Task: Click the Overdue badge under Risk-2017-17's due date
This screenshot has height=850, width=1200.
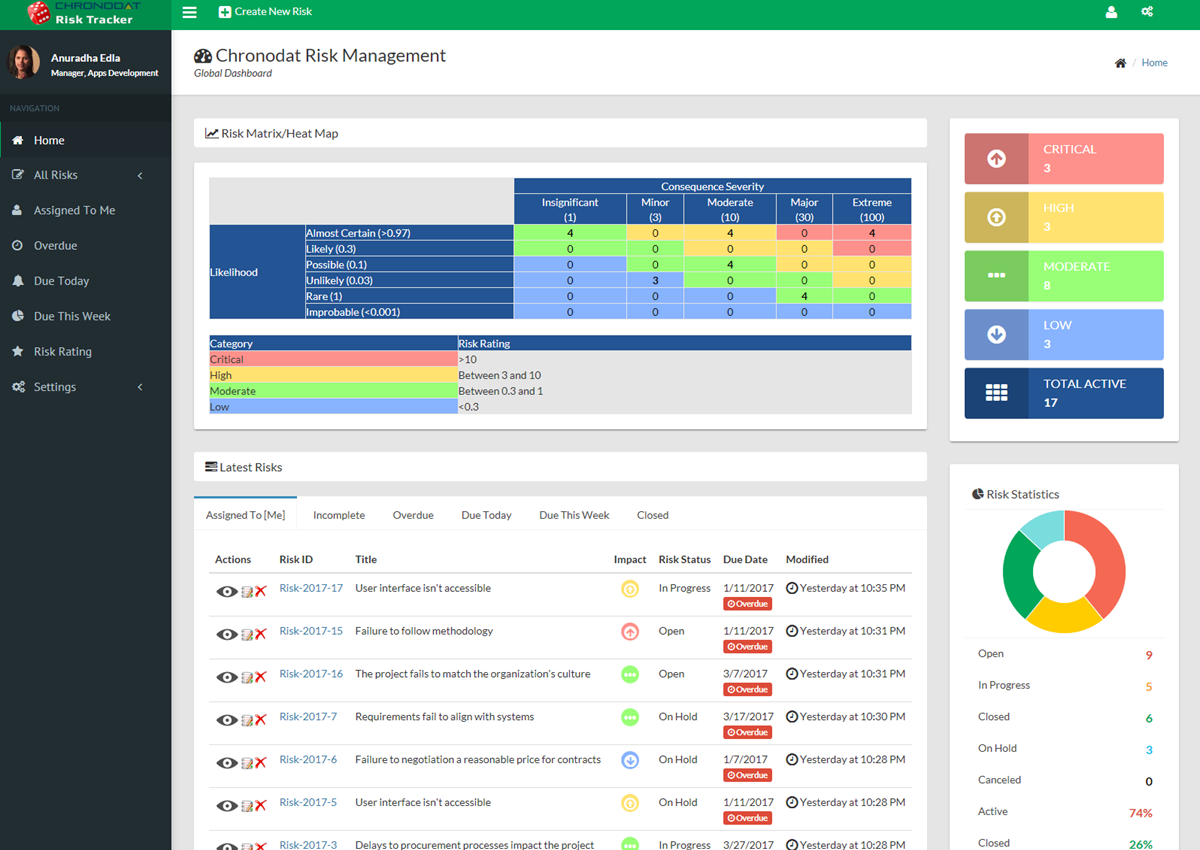Action: (x=748, y=604)
